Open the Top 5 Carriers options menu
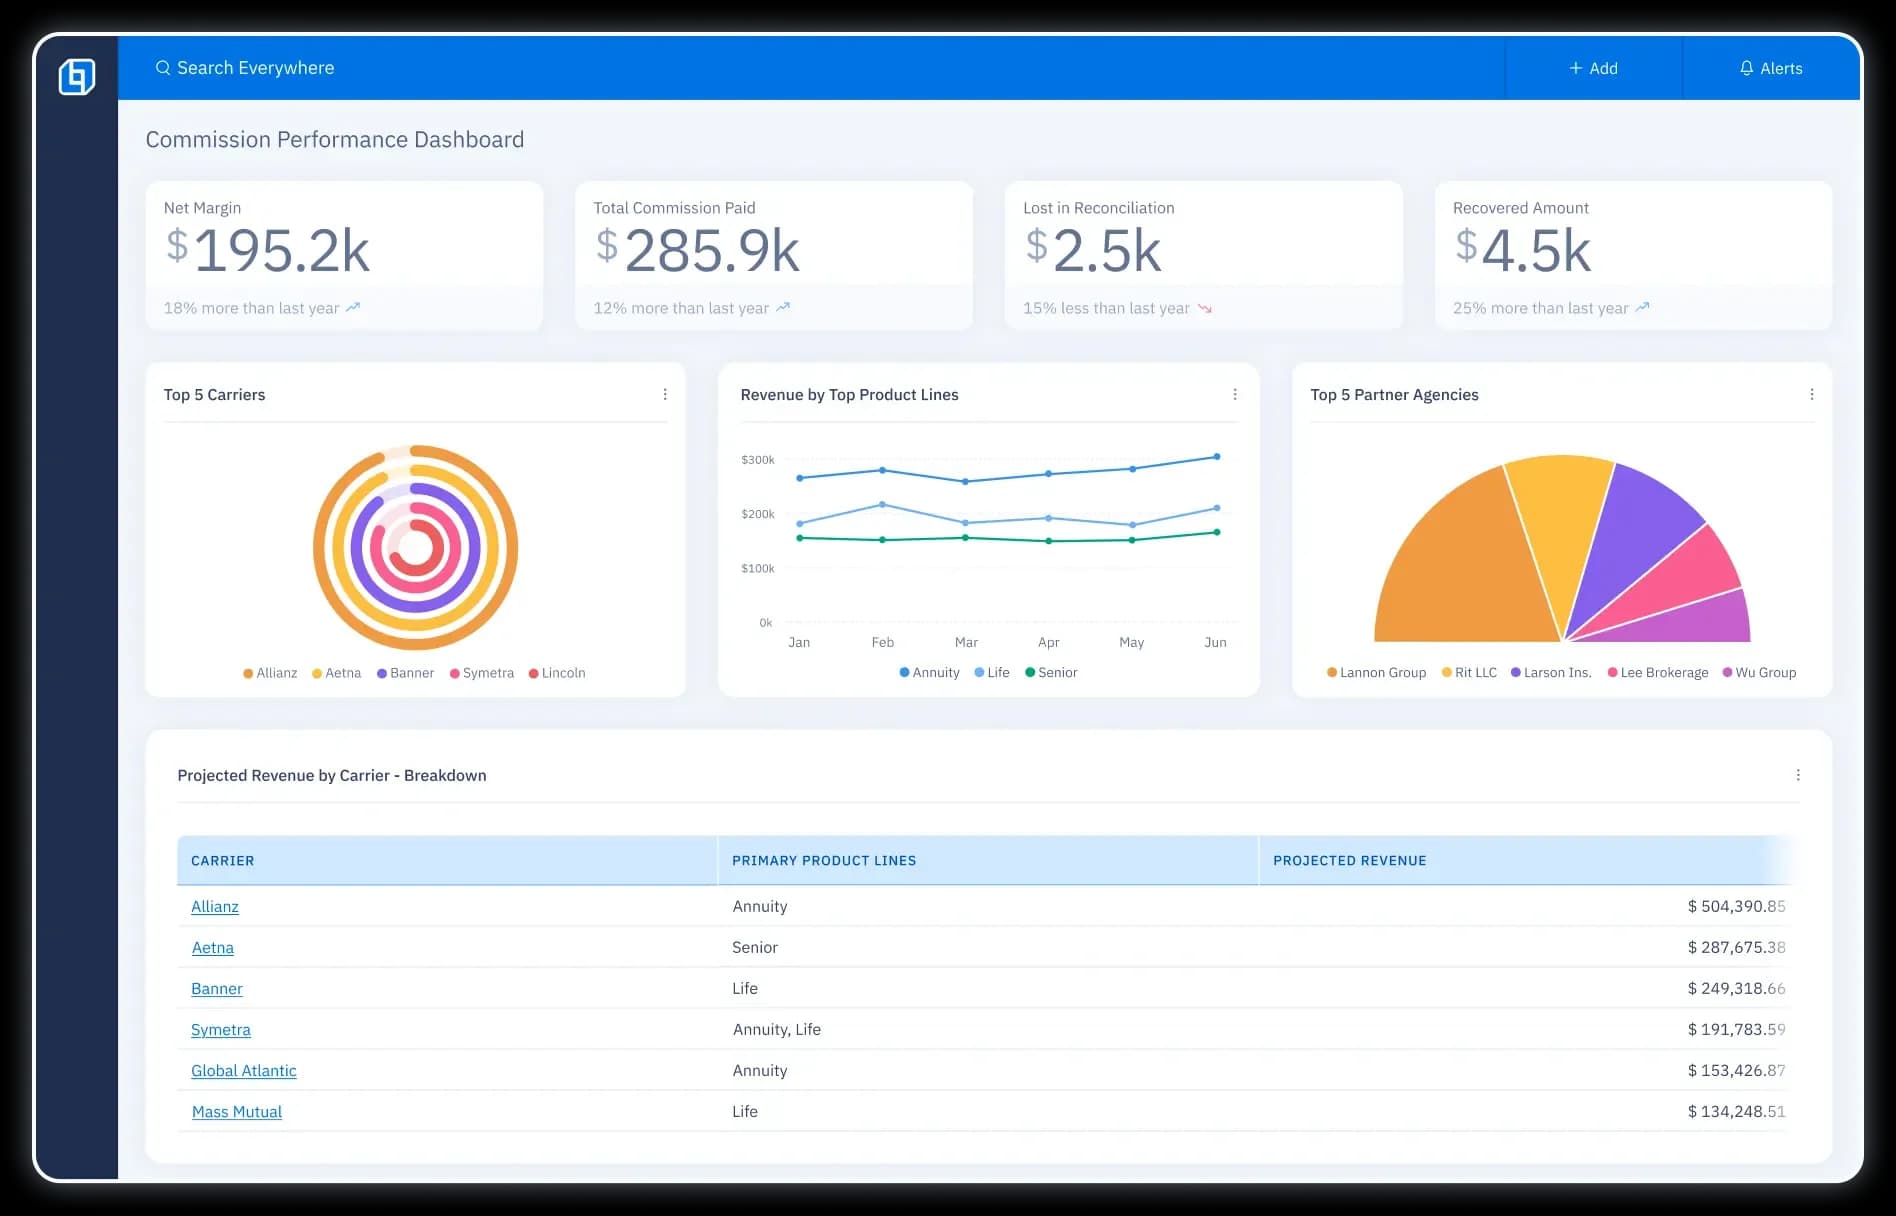The image size is (1896, 1216). tap(665, 395)
